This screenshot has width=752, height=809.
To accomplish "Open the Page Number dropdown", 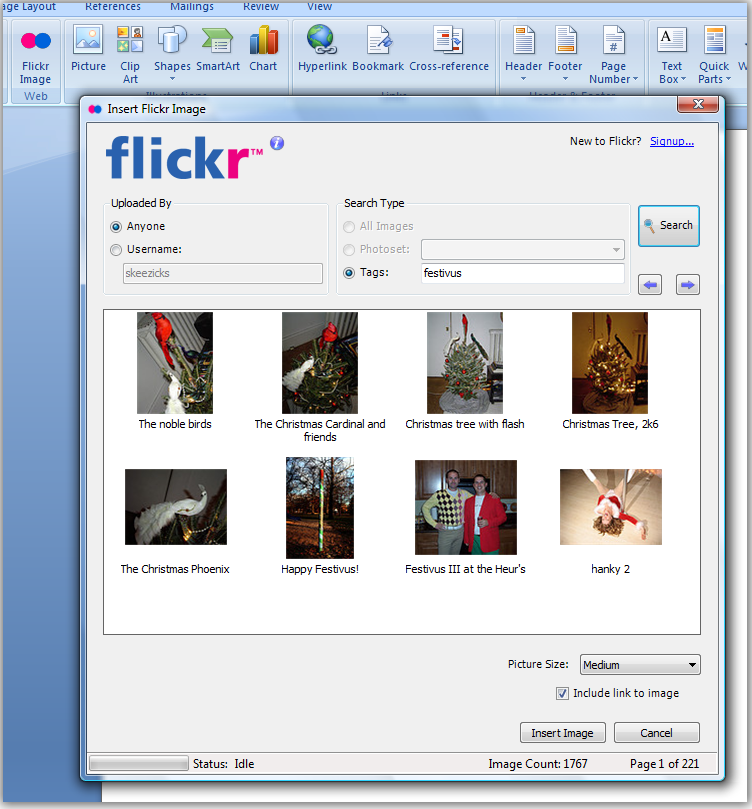I will pyautogui.click(x=613, y=55).
